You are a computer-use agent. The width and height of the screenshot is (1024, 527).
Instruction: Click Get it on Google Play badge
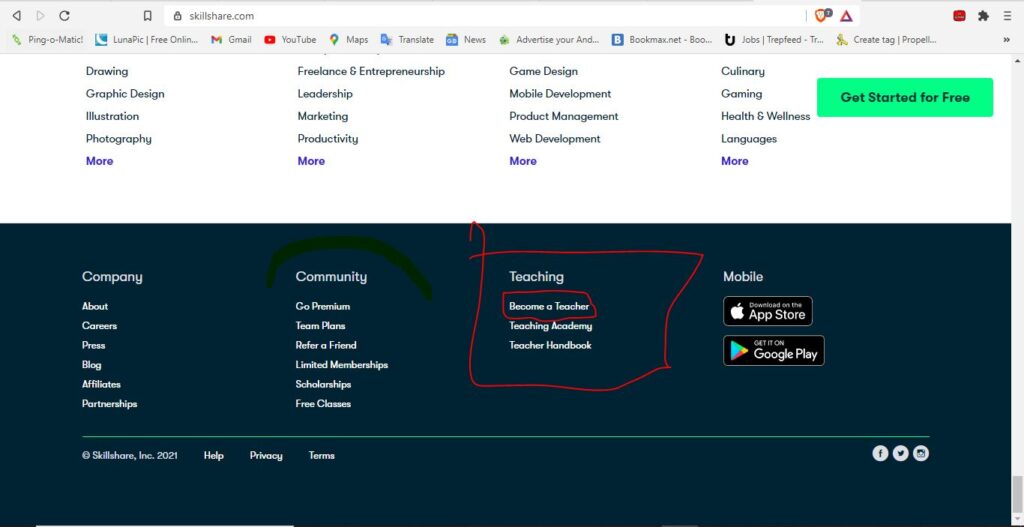pos(774,351)
